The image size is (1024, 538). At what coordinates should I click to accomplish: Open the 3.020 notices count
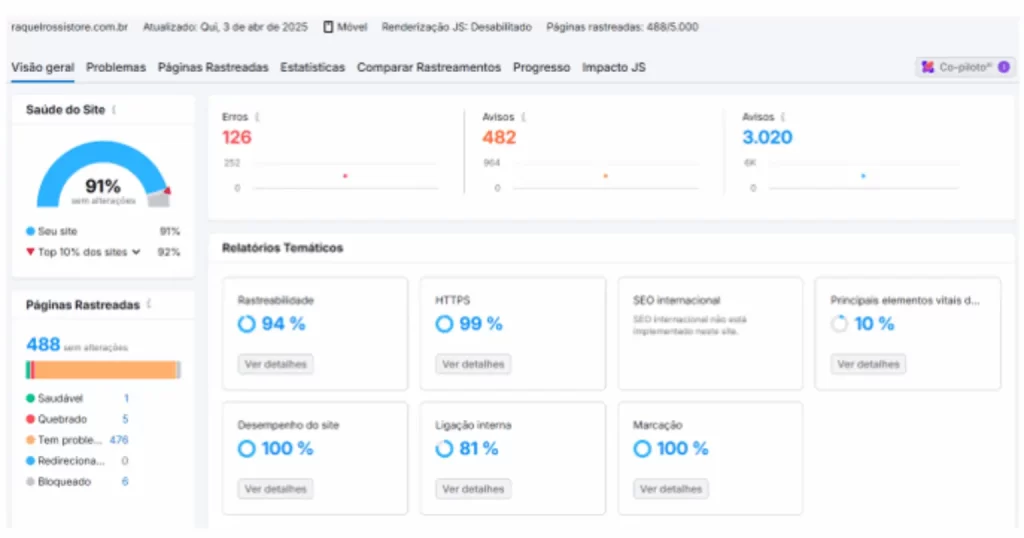coord(767,137)
